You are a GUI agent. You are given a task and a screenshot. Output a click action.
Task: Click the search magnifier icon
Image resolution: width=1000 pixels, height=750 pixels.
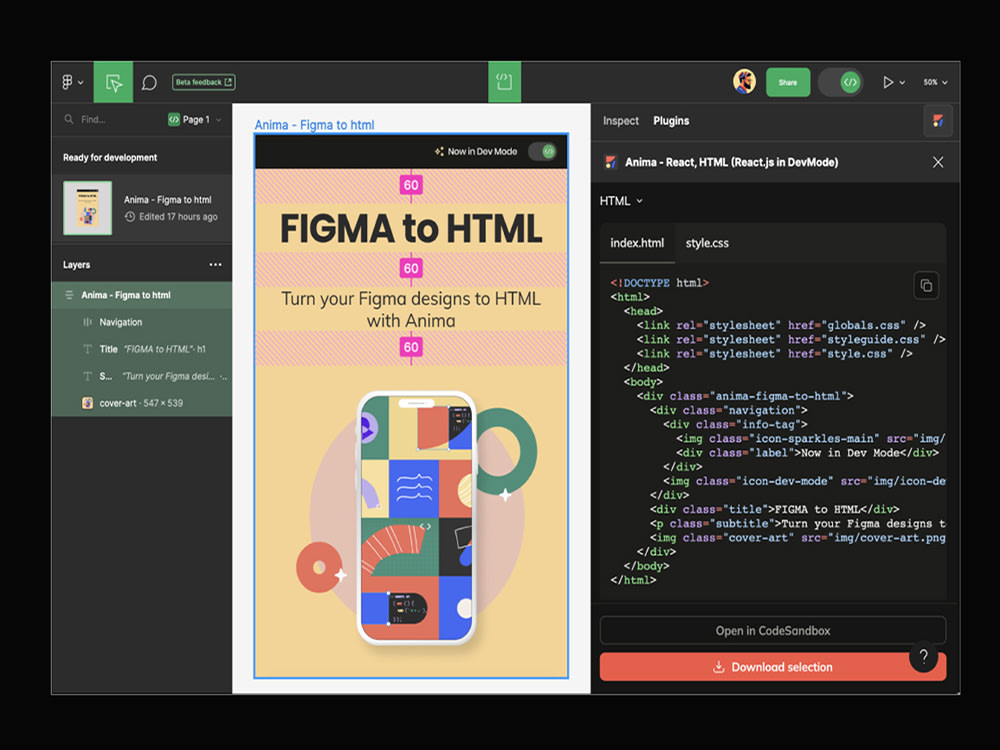coord(69,119)
